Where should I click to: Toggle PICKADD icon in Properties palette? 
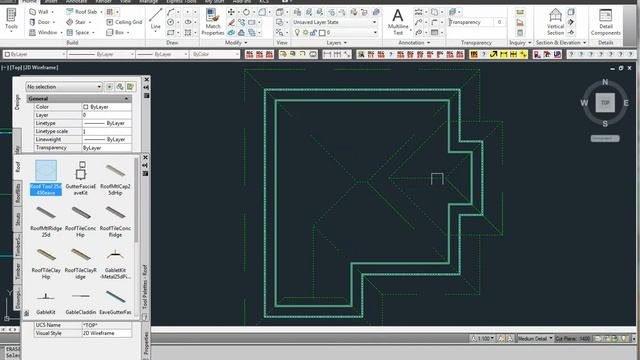(x=109, y=87)
